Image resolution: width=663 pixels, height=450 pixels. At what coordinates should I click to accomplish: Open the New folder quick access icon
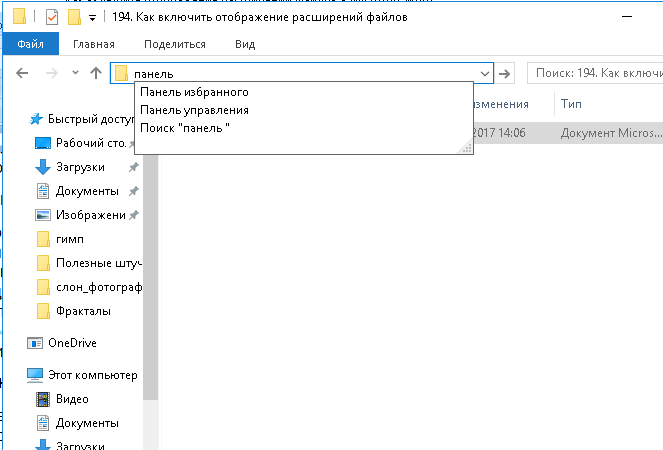[x=74, y=17]
